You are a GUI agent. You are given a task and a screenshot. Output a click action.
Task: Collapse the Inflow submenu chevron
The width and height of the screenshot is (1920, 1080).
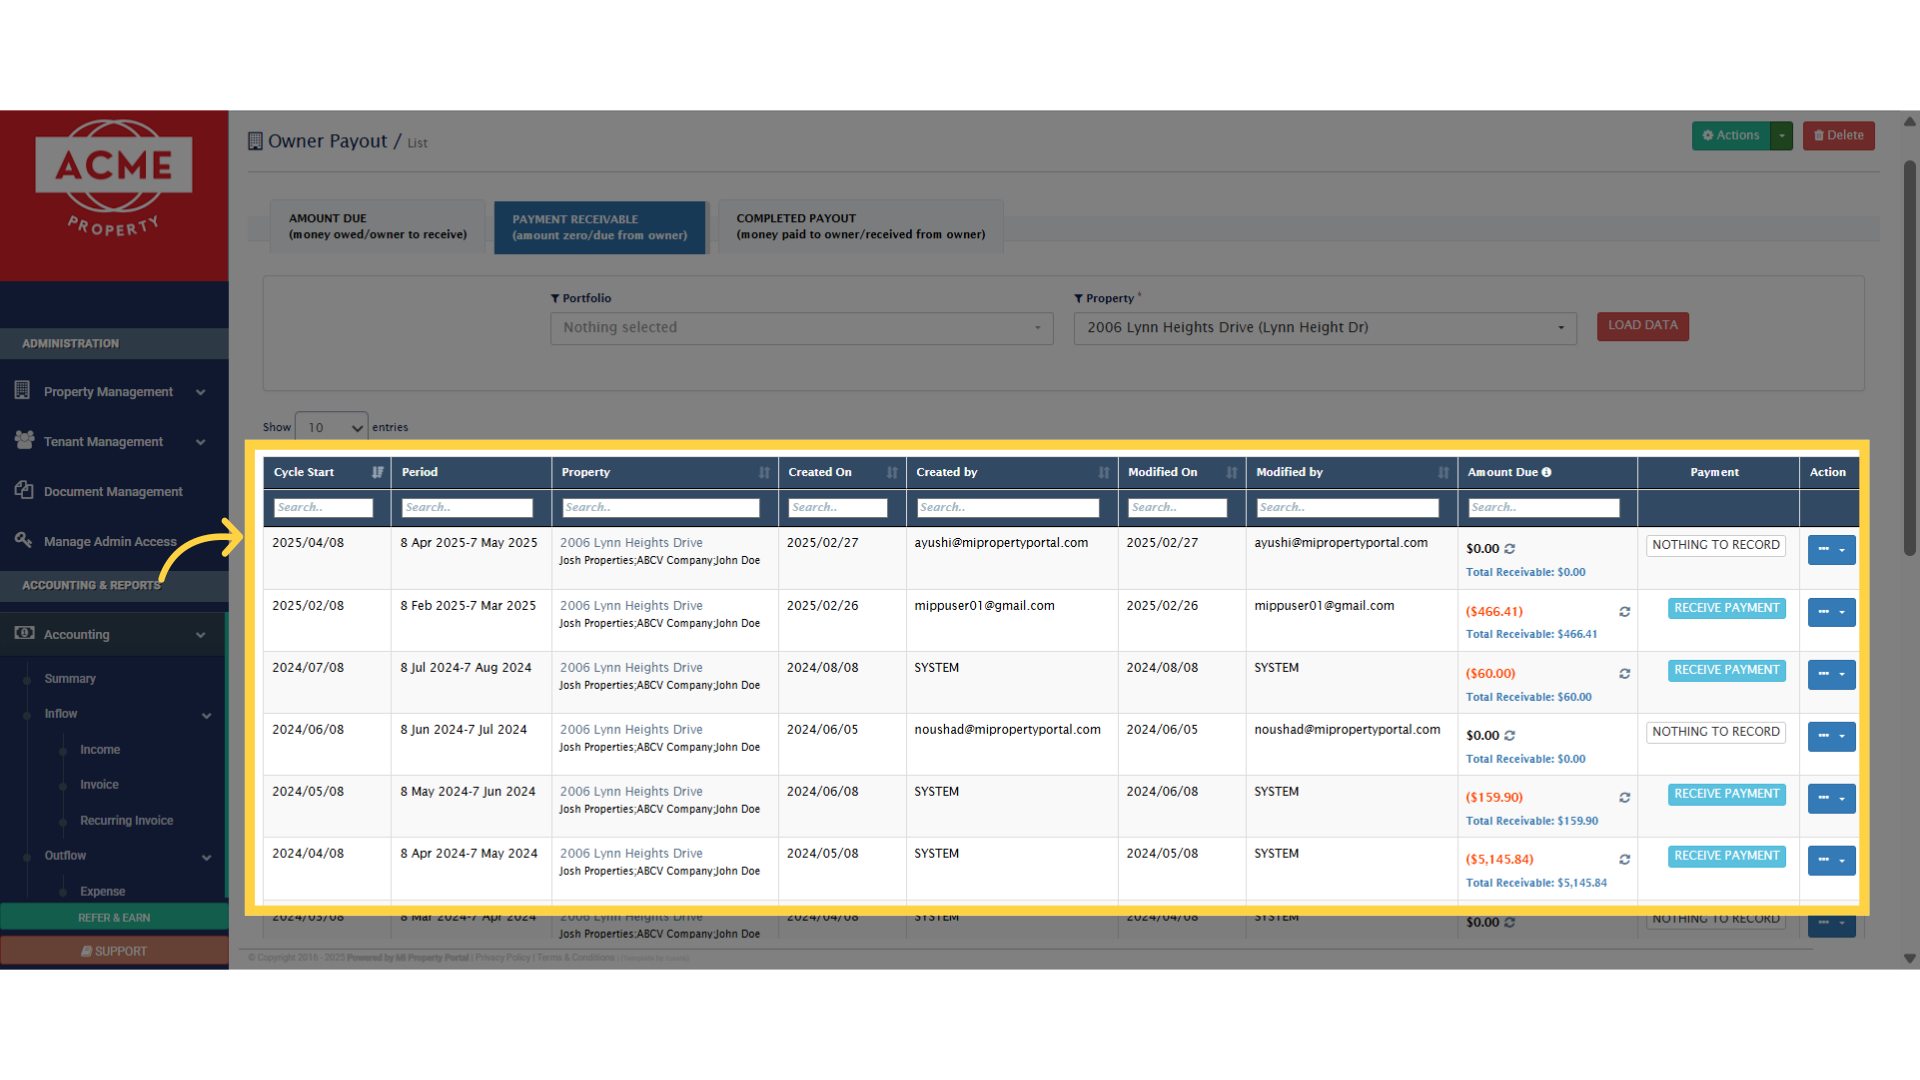(x=207, y=715)
